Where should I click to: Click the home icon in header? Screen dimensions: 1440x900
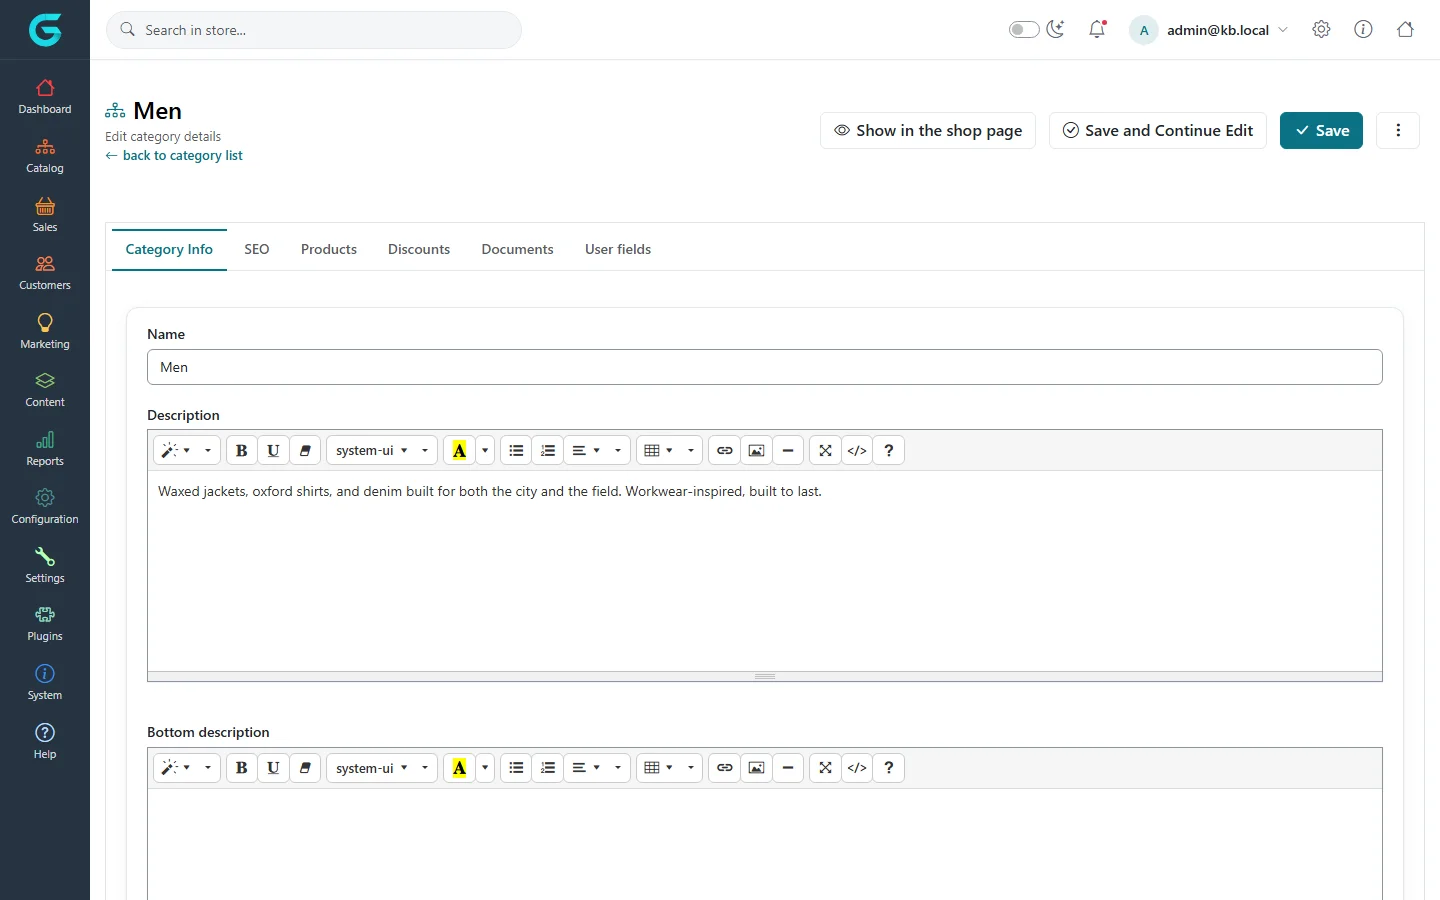pos(1405,30)
